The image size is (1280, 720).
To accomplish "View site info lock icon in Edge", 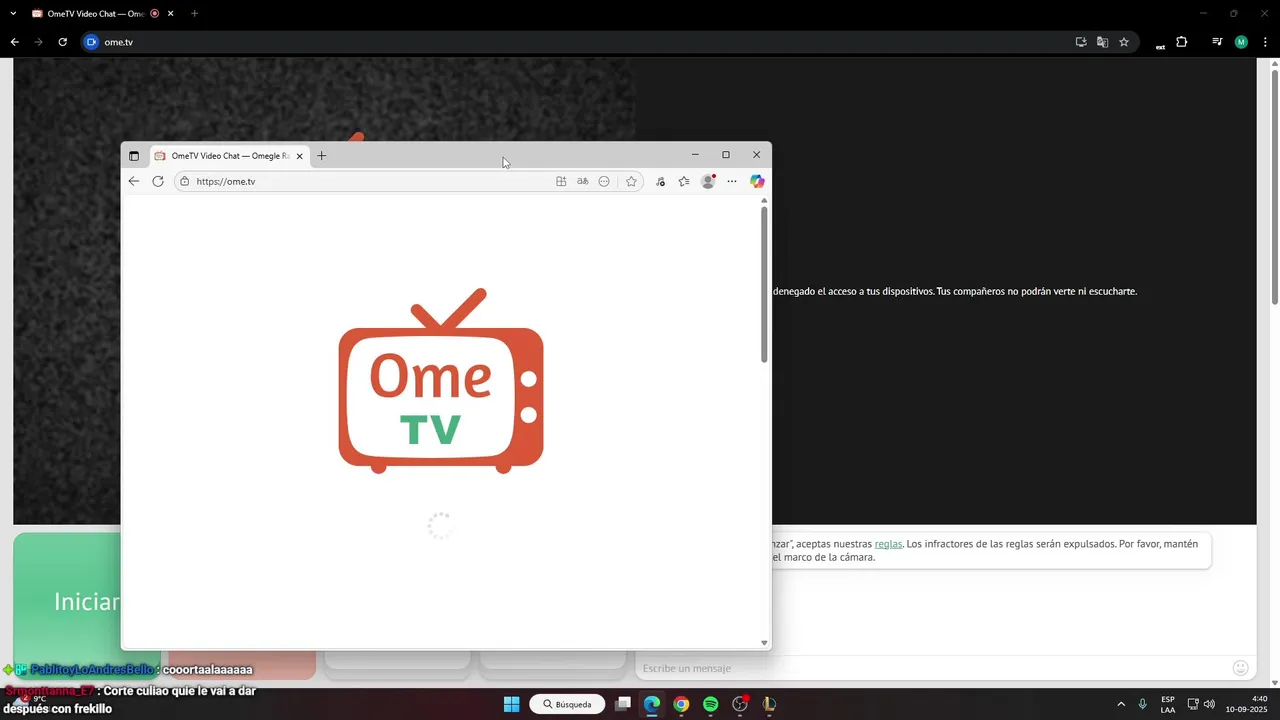I will tap(184, 181).
